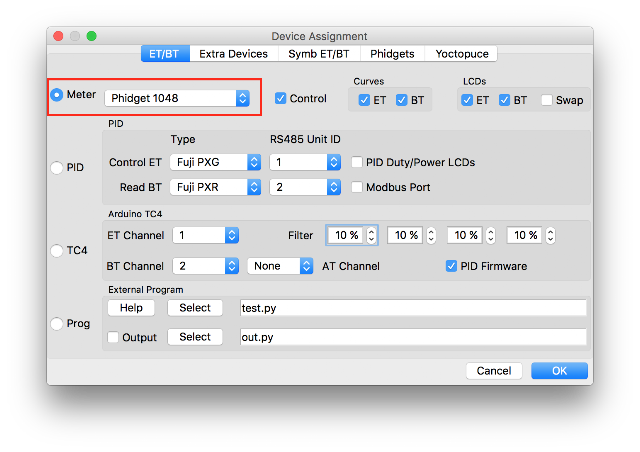640x452 pixels.
Task: Open the AT Channel None dropdown
Action: [280, 266]
